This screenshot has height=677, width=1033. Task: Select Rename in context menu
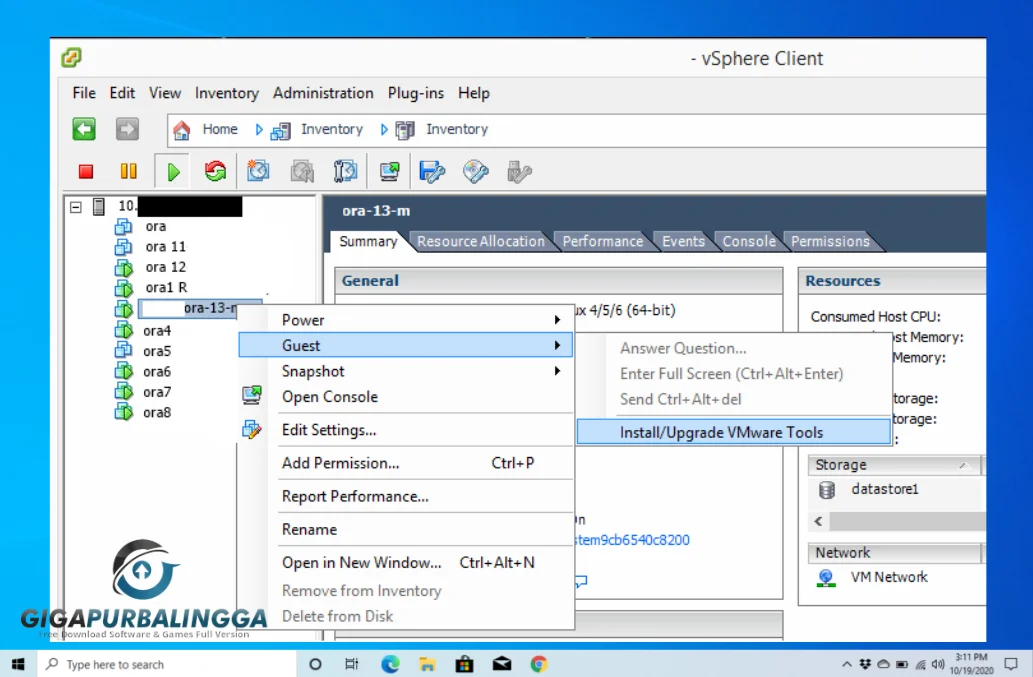405,529
